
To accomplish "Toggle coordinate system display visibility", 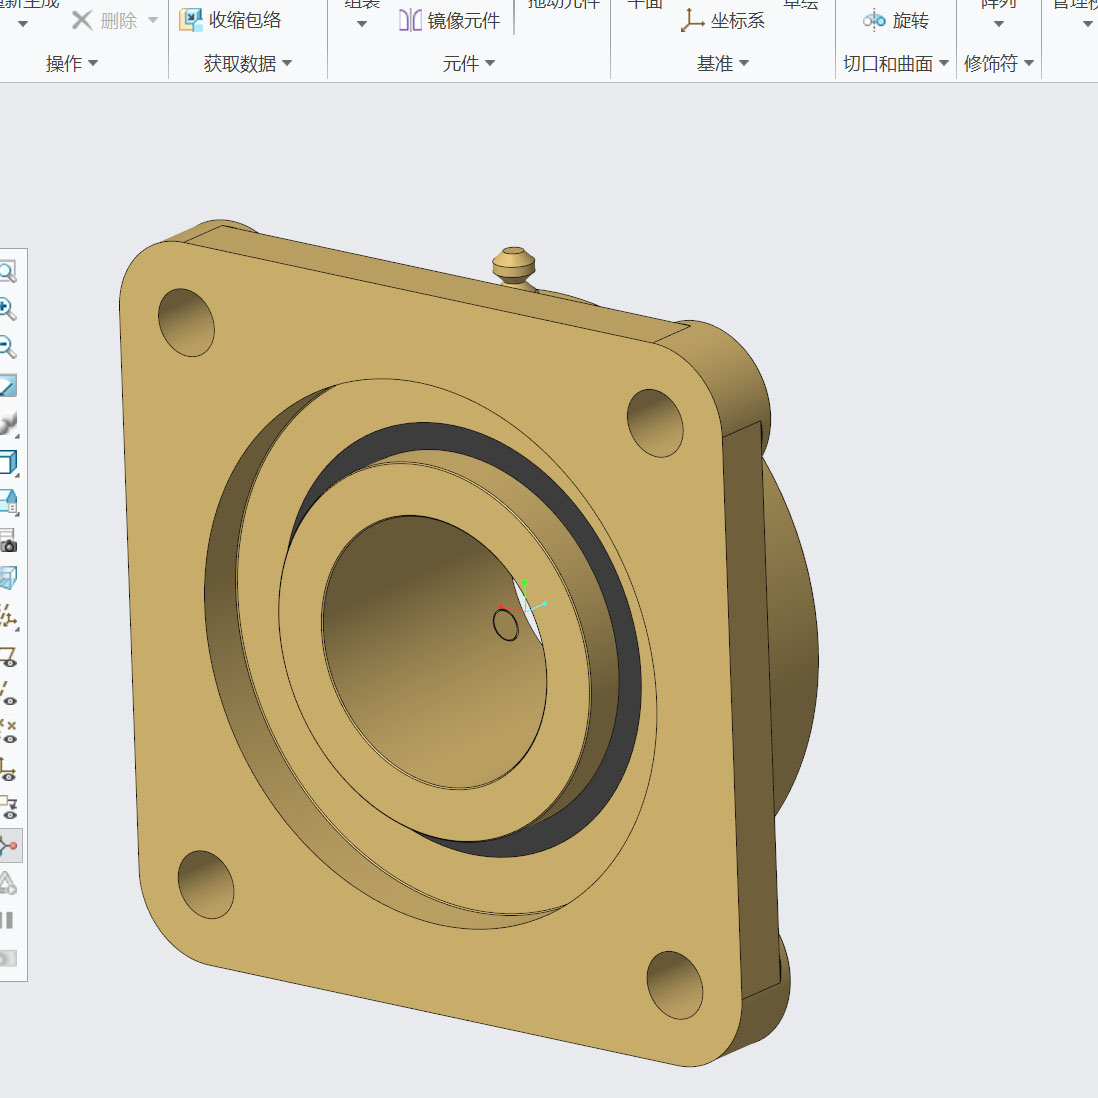I will point(7,769).
